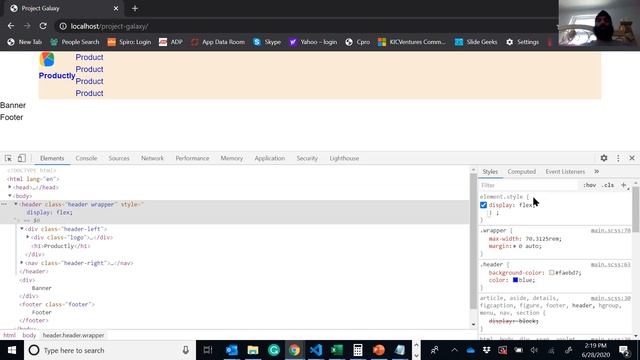640x360 pixels.
Task: Select header.header.wrapper in the breadcrumb
Action: pyautogui.click(x=73, y=336)
